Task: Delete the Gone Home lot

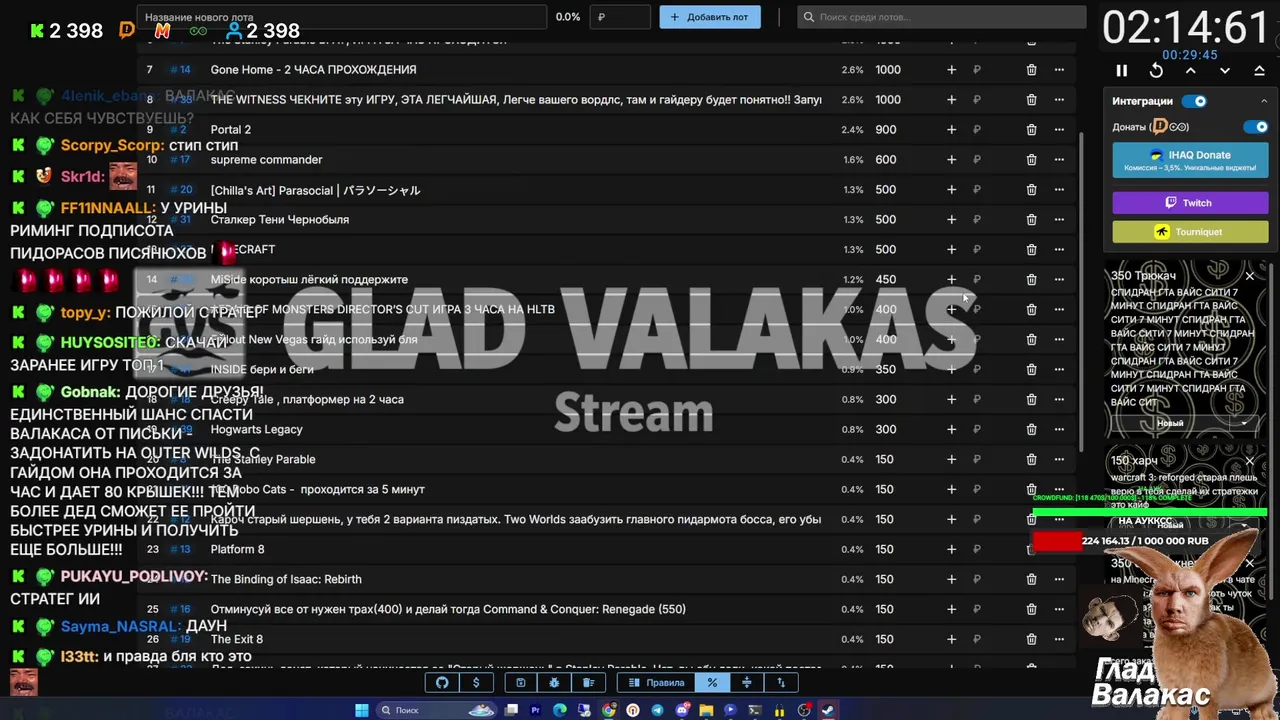Action: click(1031, 70)
